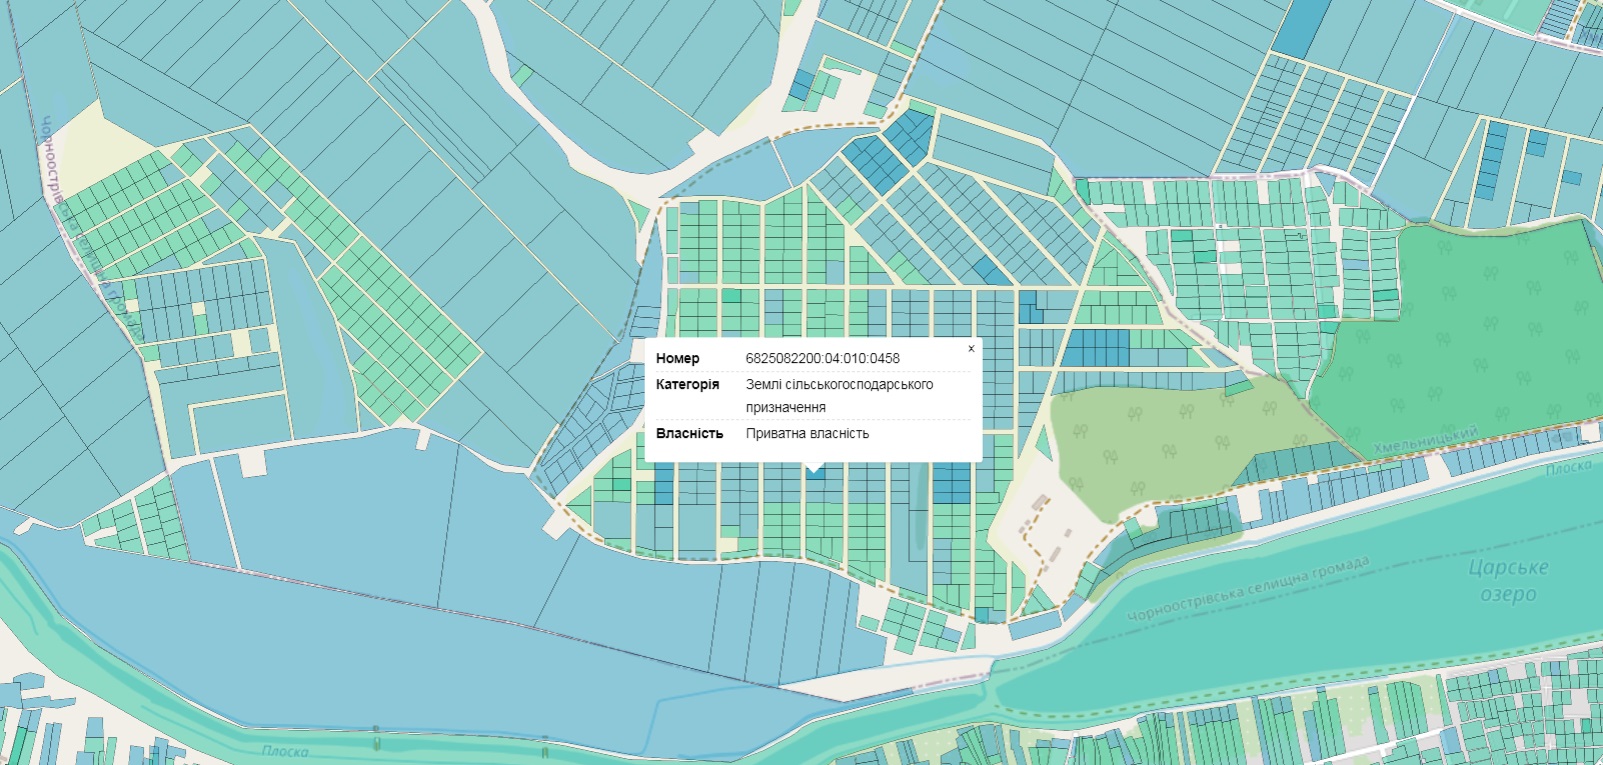Select dark blue parcel block right of popup

tap(1094, 348)
